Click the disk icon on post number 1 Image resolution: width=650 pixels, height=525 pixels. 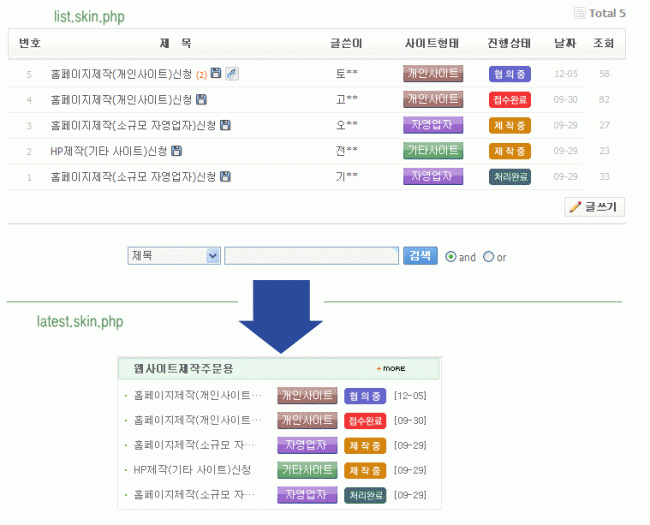tap(225, 177)
